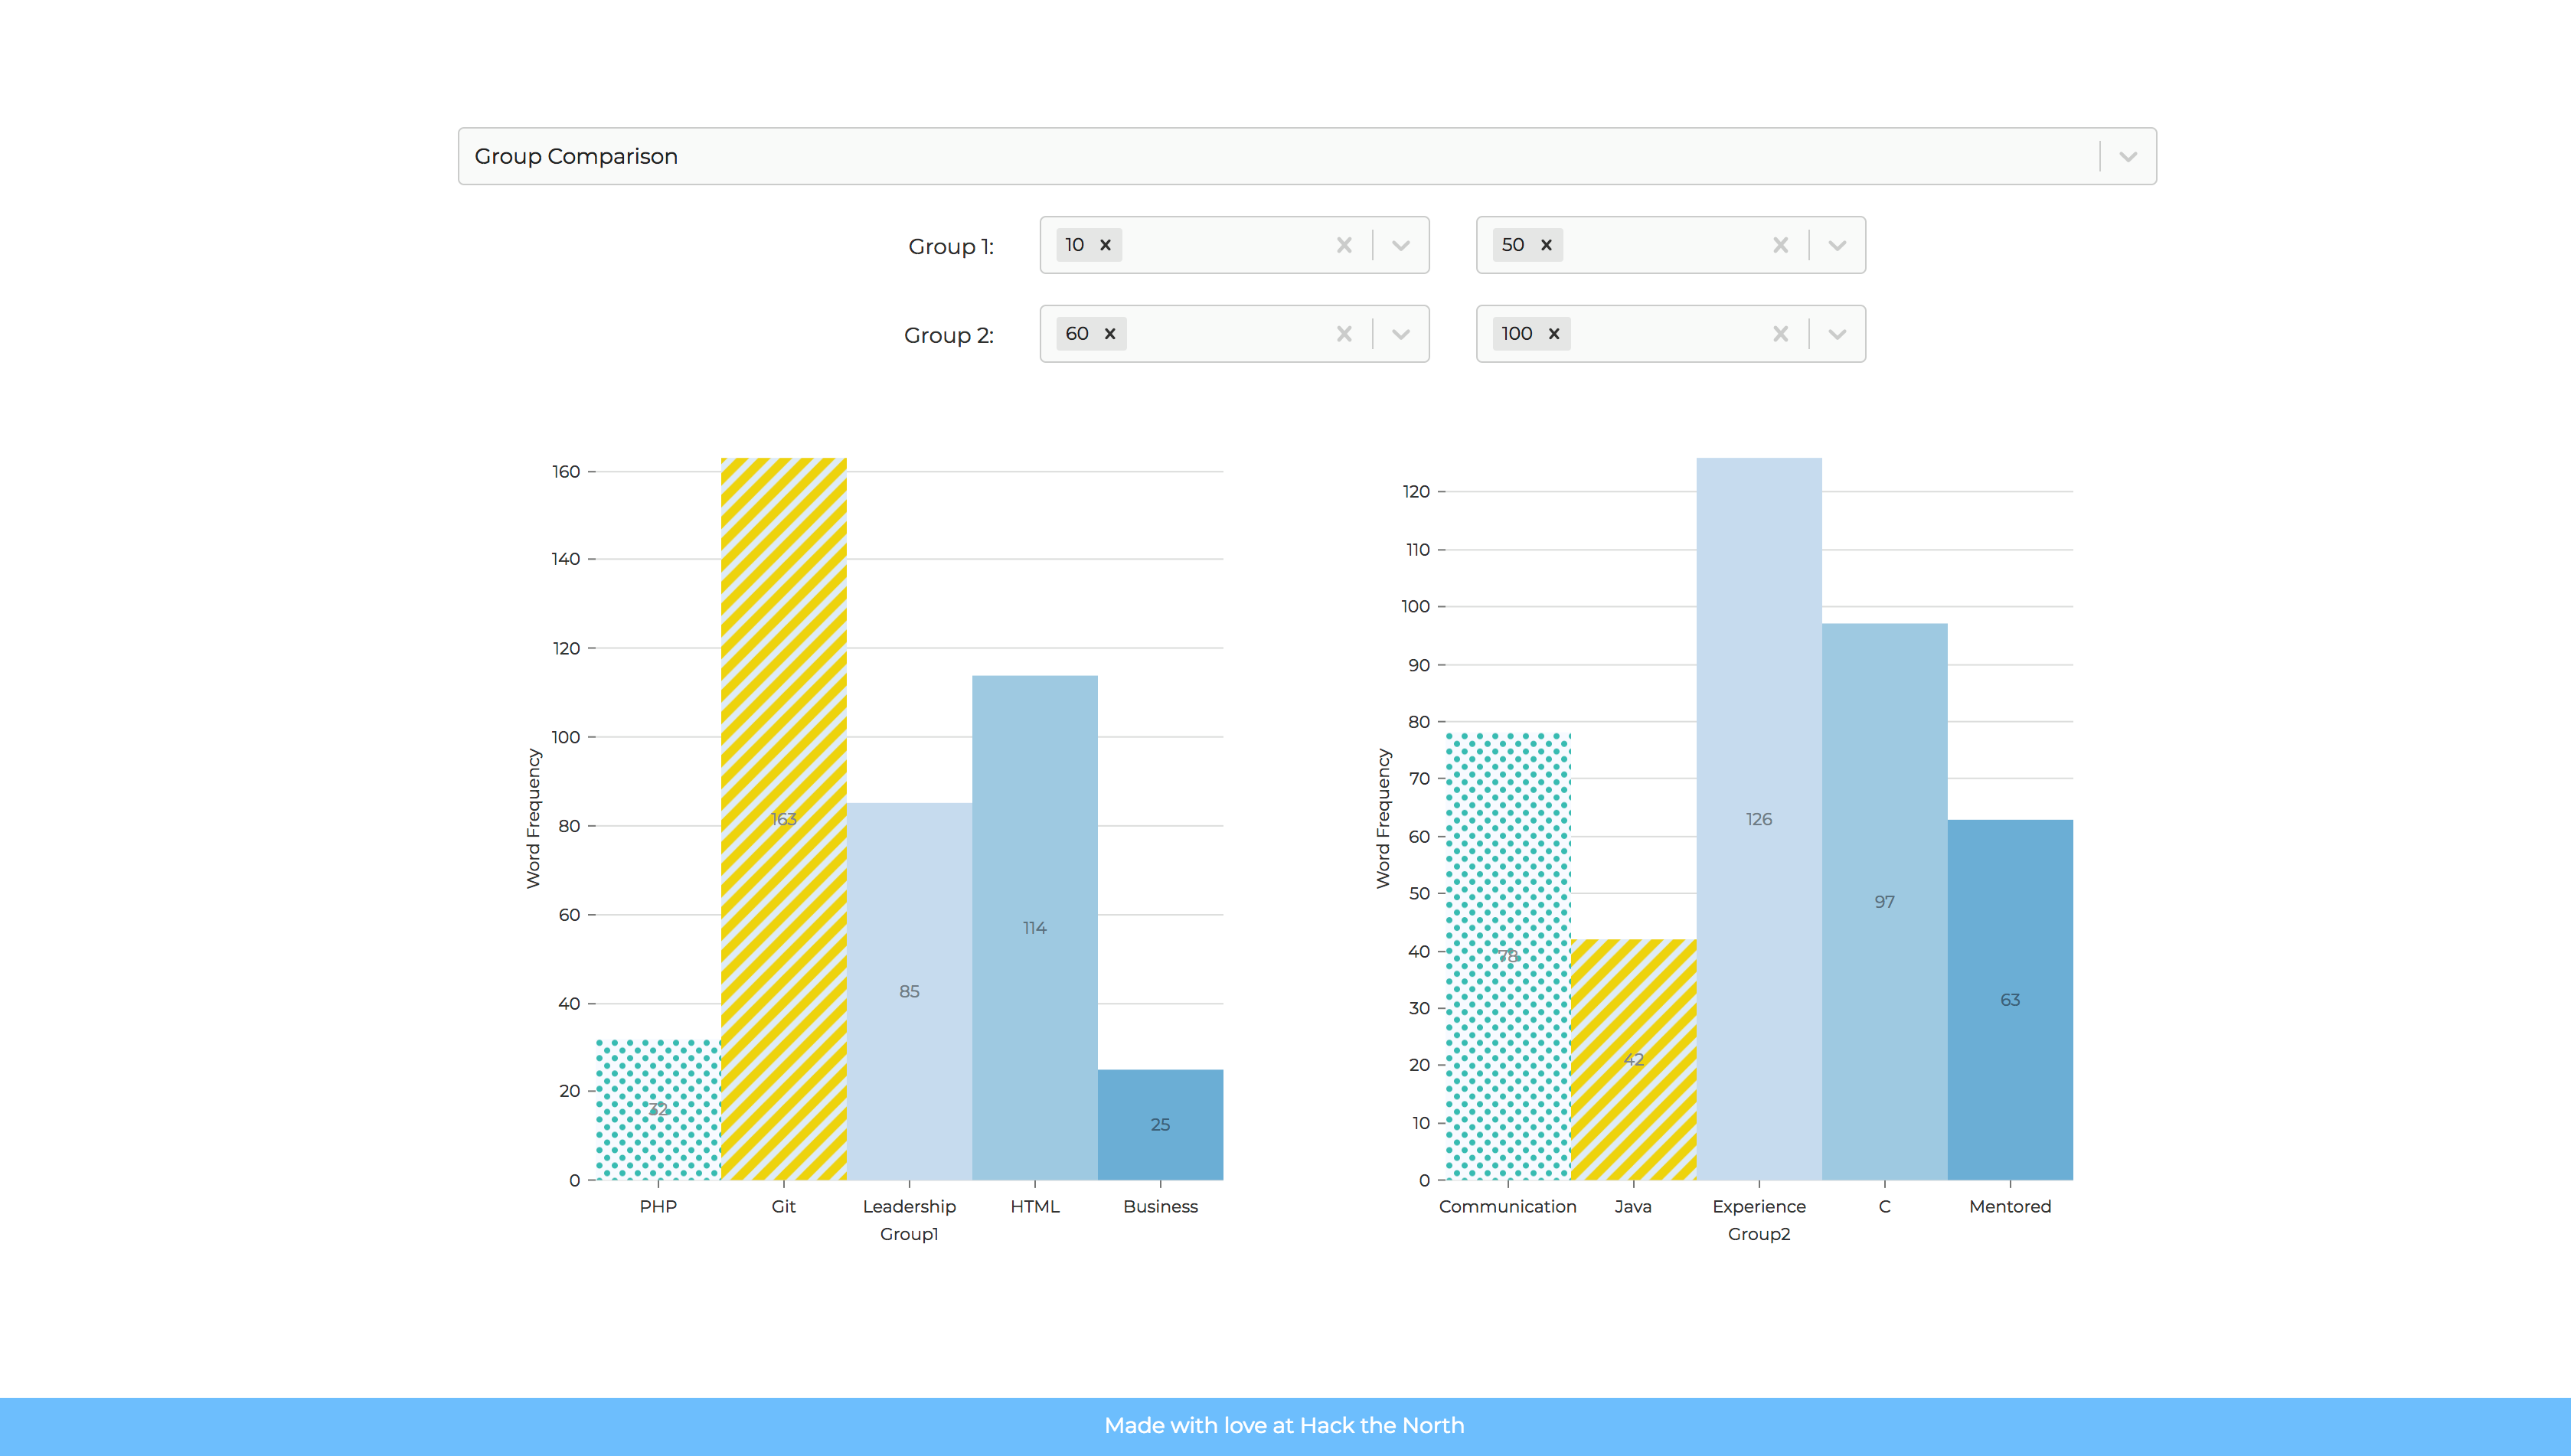Expand Group 2 second select dropdown arrow
Viewport: 2571px width, 1456px height.
(x=1837, y=334)
